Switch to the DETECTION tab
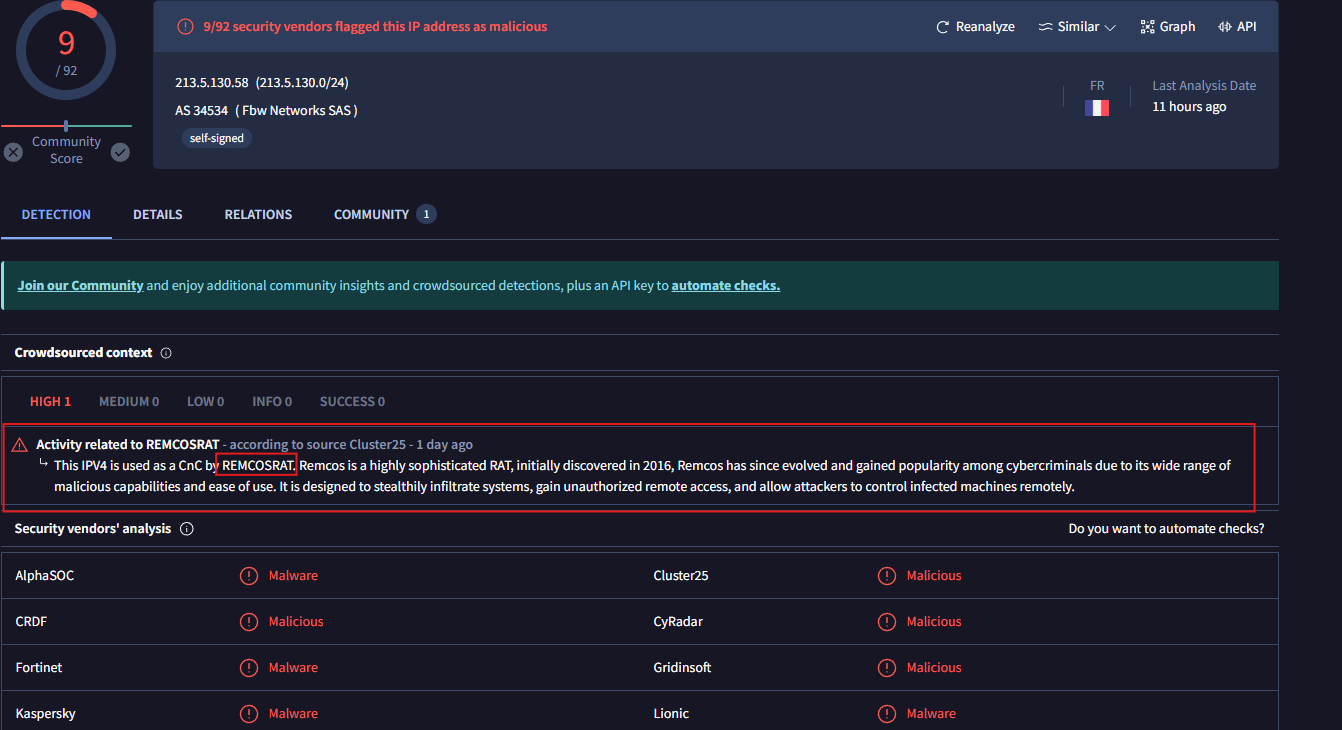Image resolution: width=1342 pixels, height=730 pixels. [x=56, y=214]
